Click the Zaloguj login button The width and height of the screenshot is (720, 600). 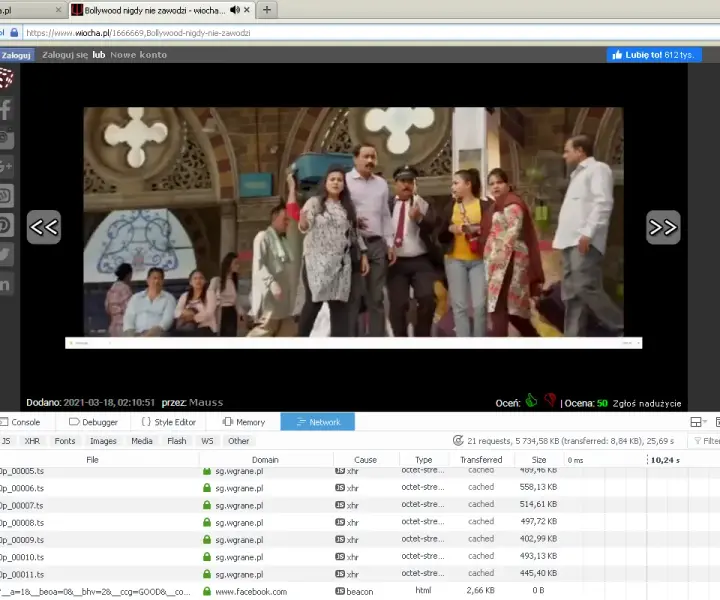pos(16,55)
